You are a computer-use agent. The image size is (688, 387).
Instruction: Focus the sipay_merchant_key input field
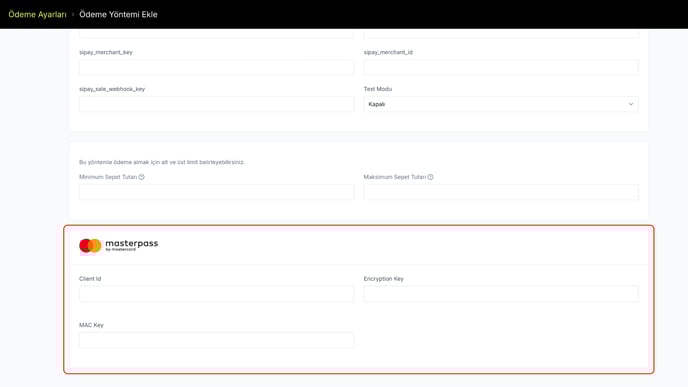[x=216, y=67]
